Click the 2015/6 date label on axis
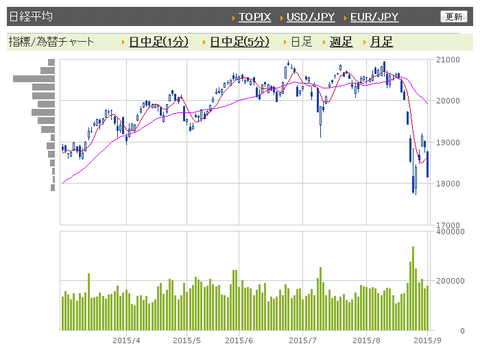Viewport: 480px width, 361px height. click(239, 340)
